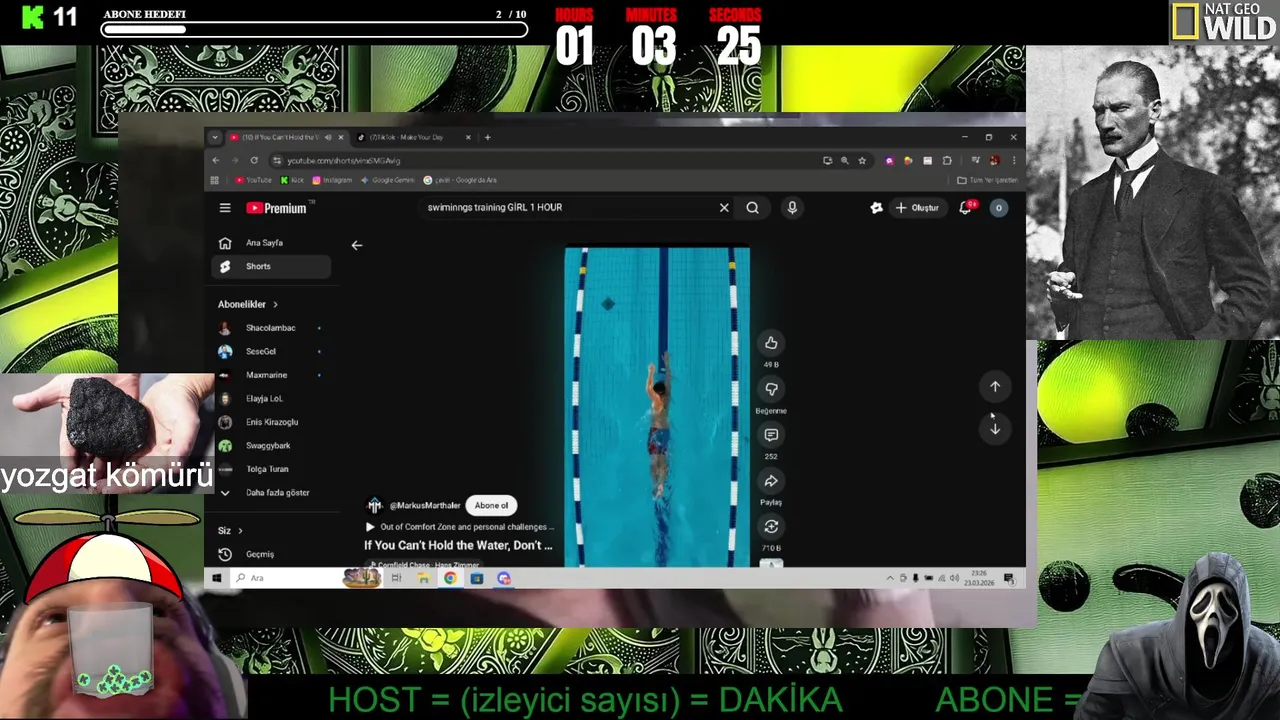The image size is (1280, 720).
Task: Open Tüm Yer İşaretleri folder
Action: click(x=987, y=180)
